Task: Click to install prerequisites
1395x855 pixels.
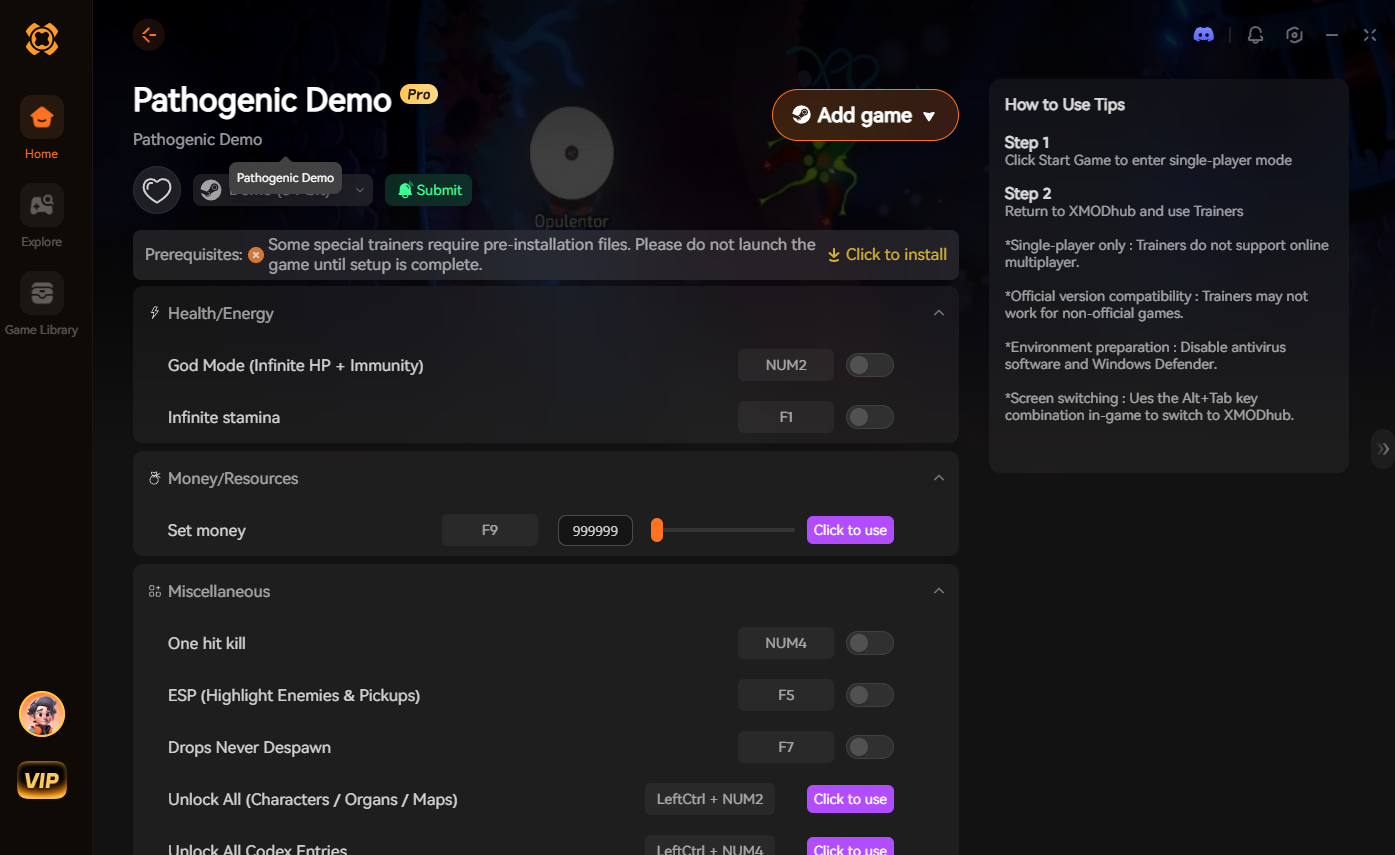Action: point(887,255)
